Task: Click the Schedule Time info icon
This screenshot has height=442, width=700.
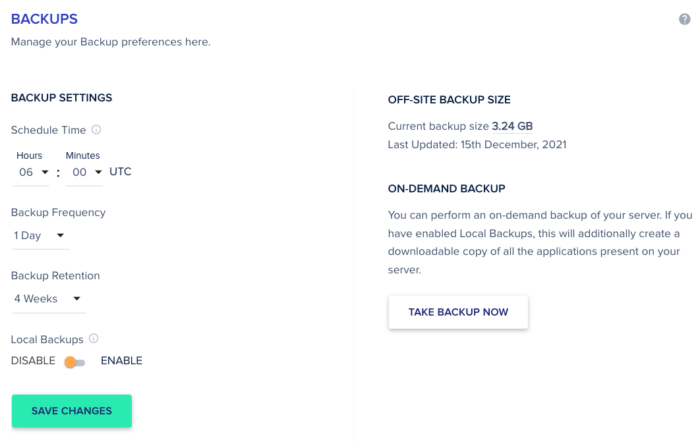Action: point(97,130)
